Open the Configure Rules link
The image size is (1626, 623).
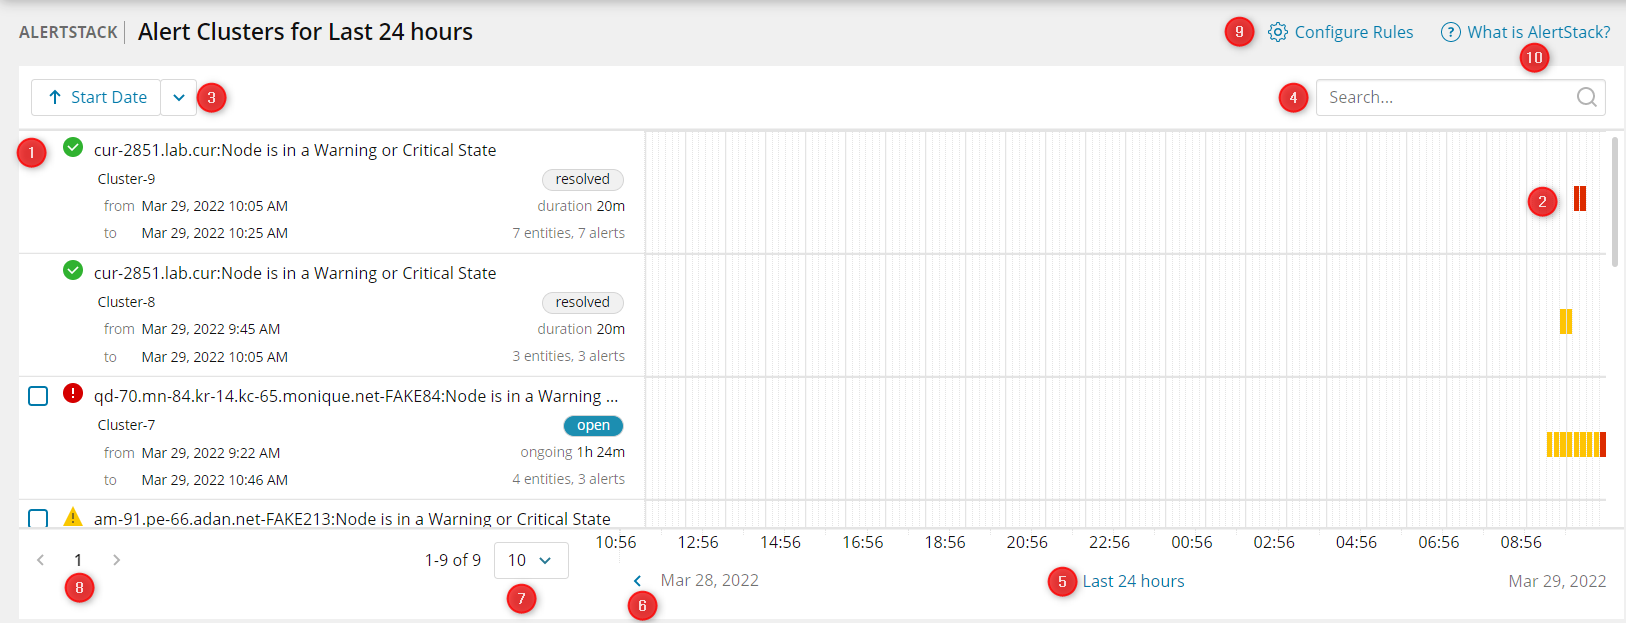coord(1353,32)
